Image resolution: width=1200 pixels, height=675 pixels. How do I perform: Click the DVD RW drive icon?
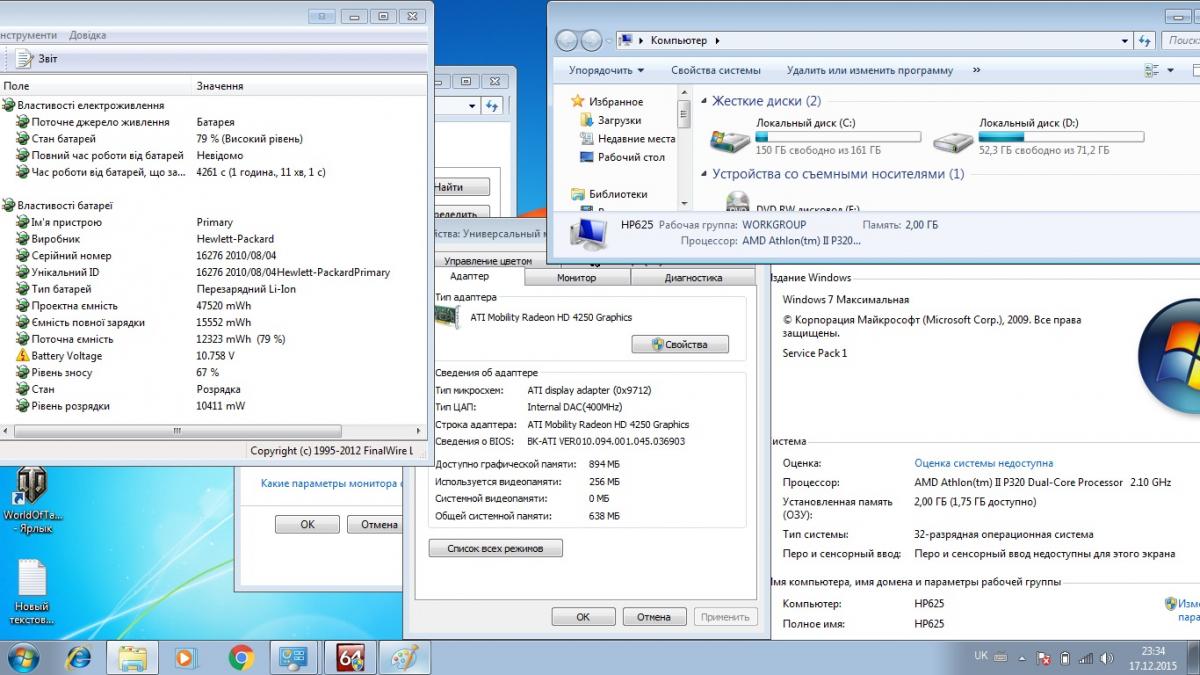tap(738, 201)
